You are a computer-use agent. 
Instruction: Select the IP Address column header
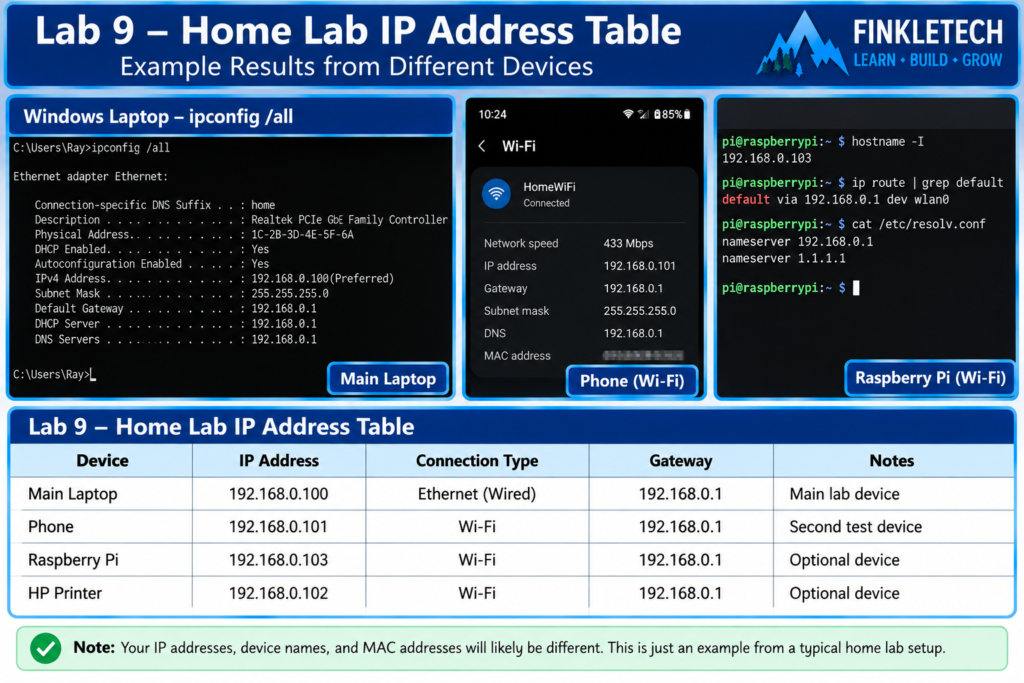pyautogui.click(x=279, y=461)
